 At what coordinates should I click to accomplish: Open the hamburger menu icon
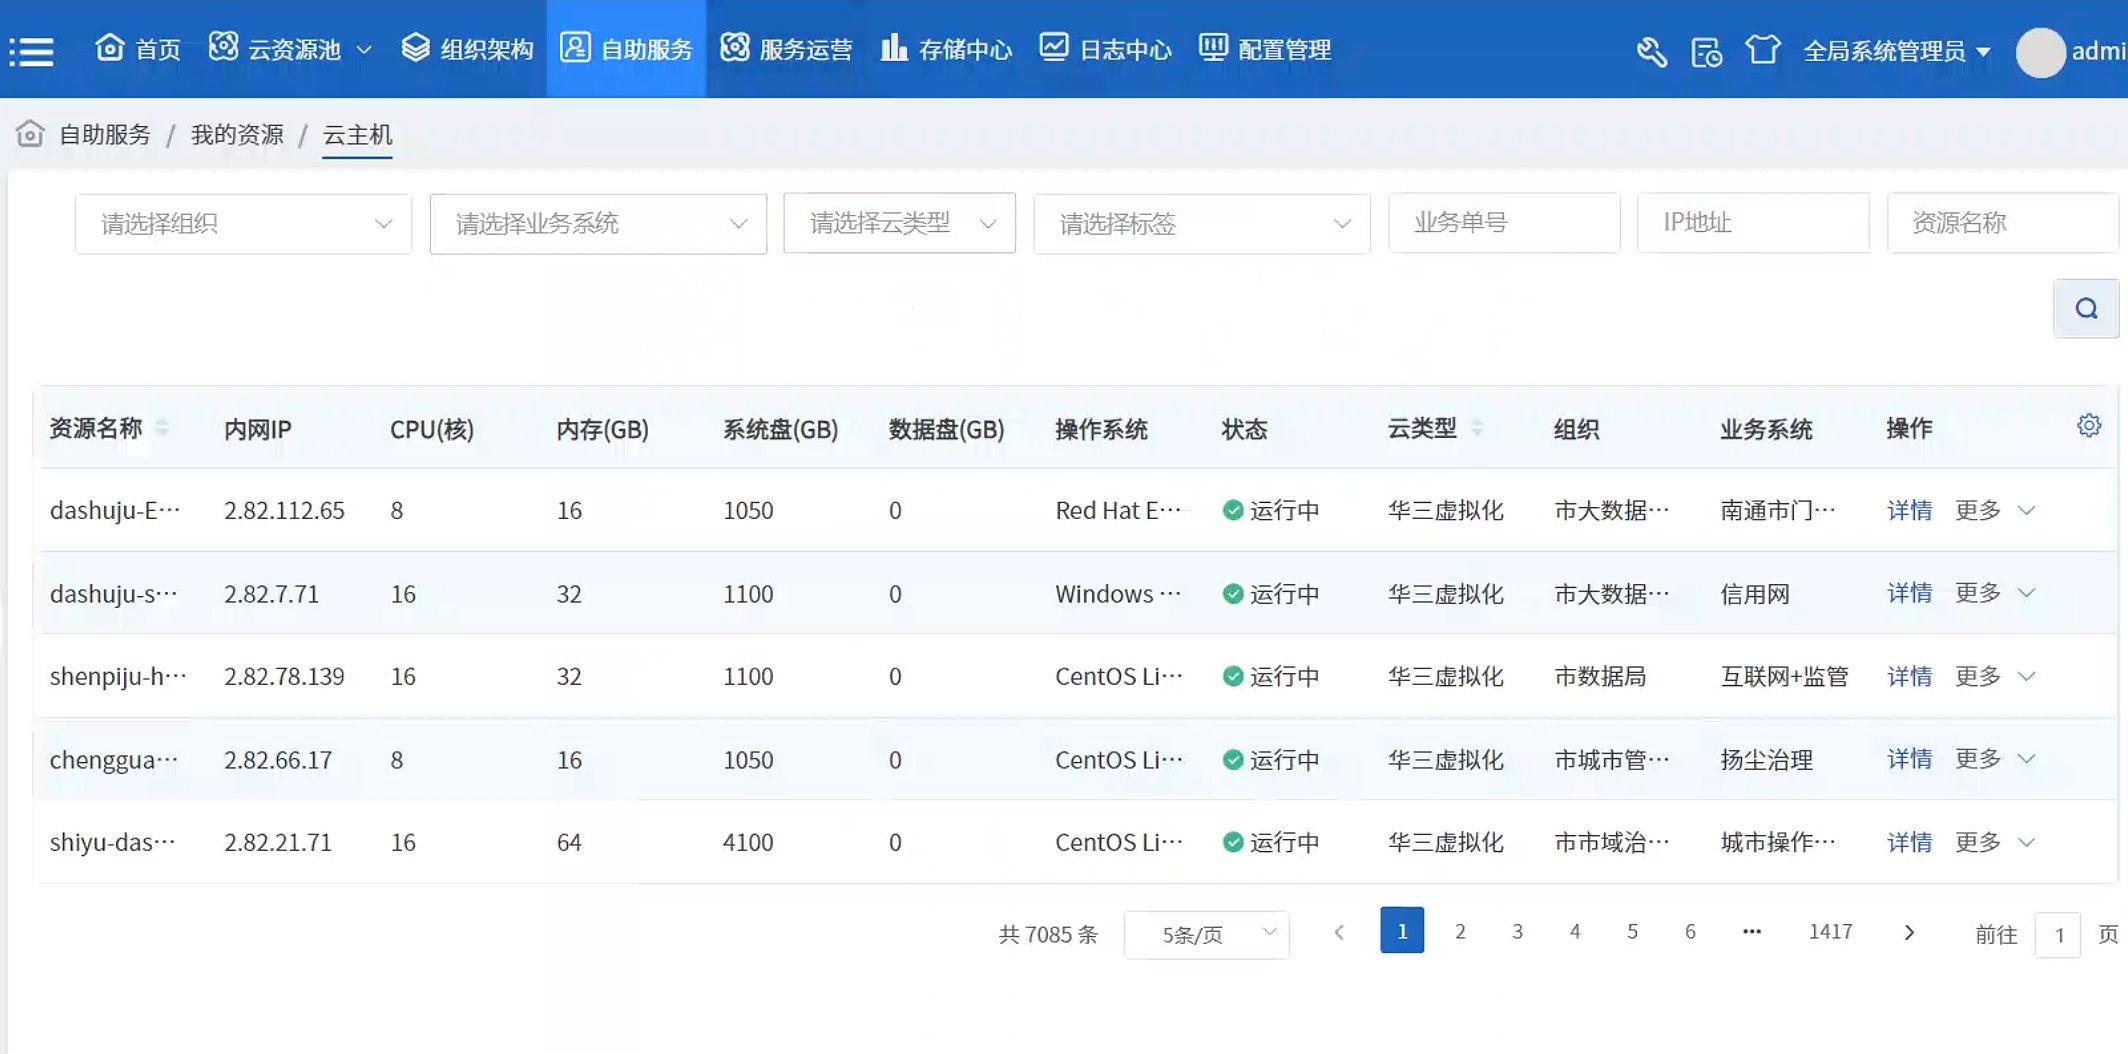click(31, 51)
